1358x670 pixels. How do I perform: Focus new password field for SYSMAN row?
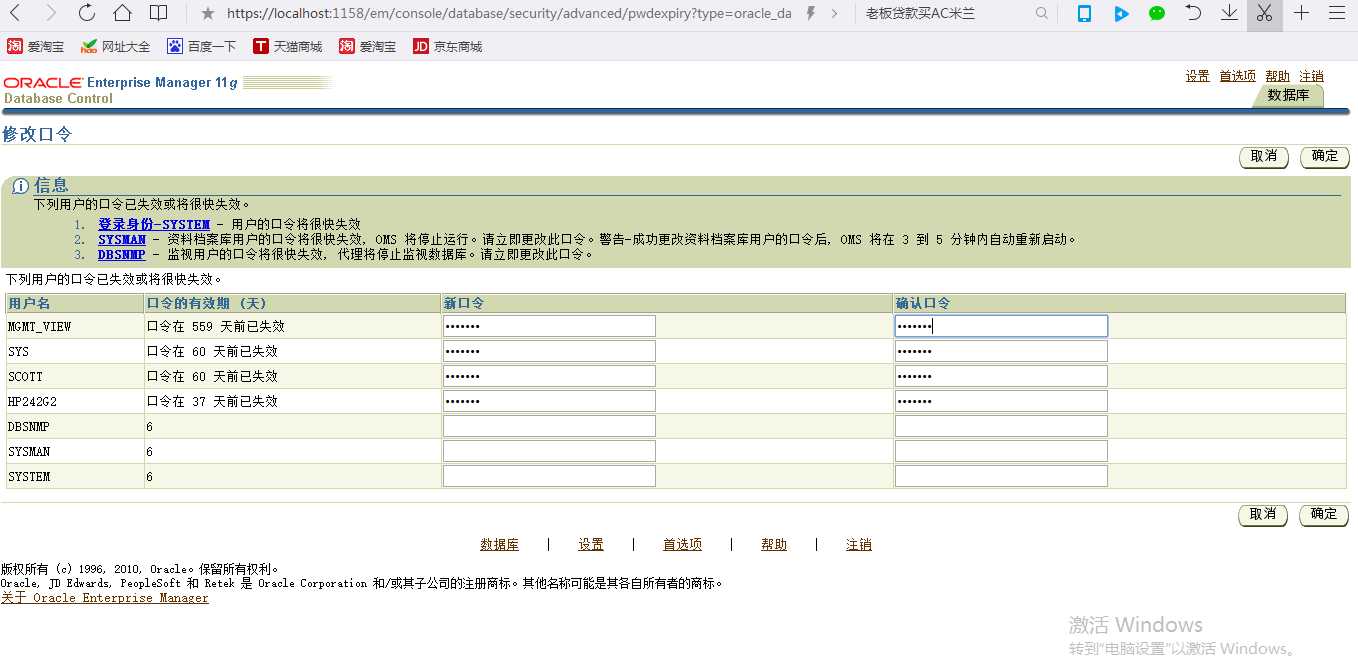[549, 451]
